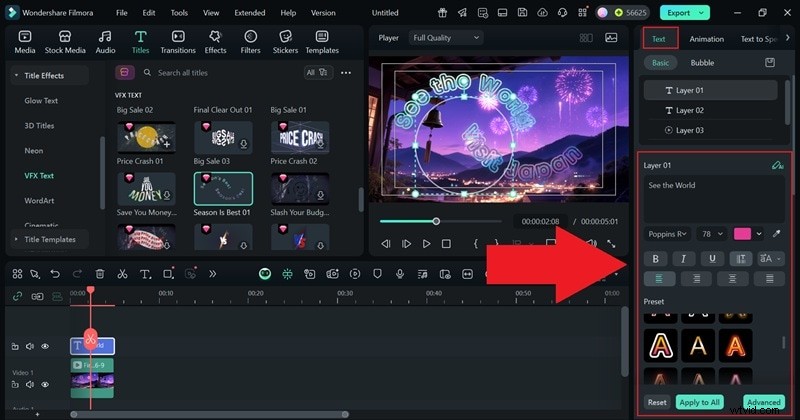Image resolution: width=800 pixels, height=420 pixels.
Task: Expand the Title Templates category
Action: (x=17, y=239)
